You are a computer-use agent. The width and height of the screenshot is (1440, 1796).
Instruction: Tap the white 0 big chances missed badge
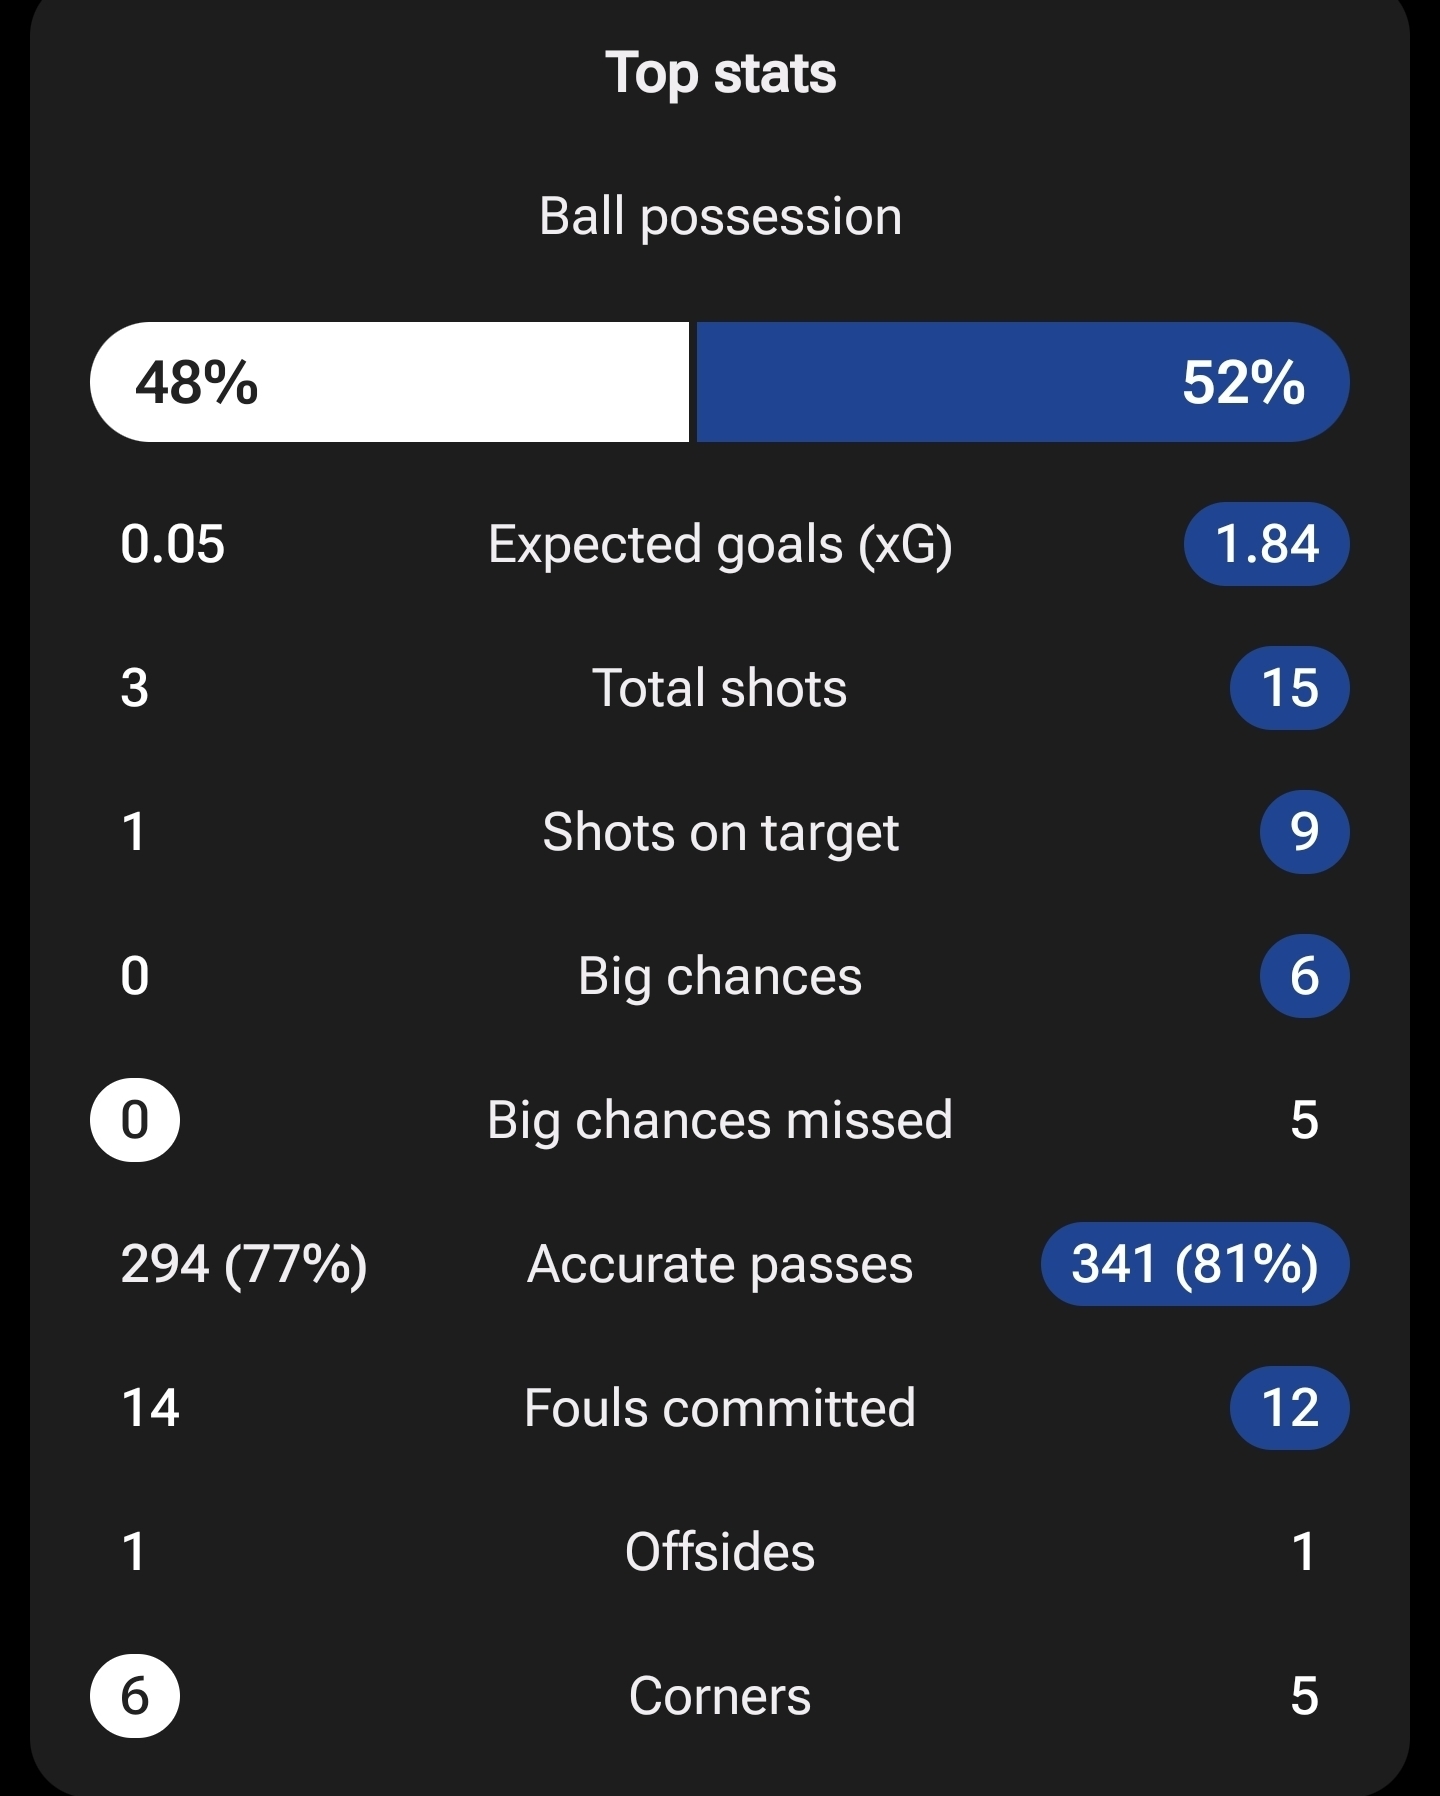click(x=135, y=1120)
